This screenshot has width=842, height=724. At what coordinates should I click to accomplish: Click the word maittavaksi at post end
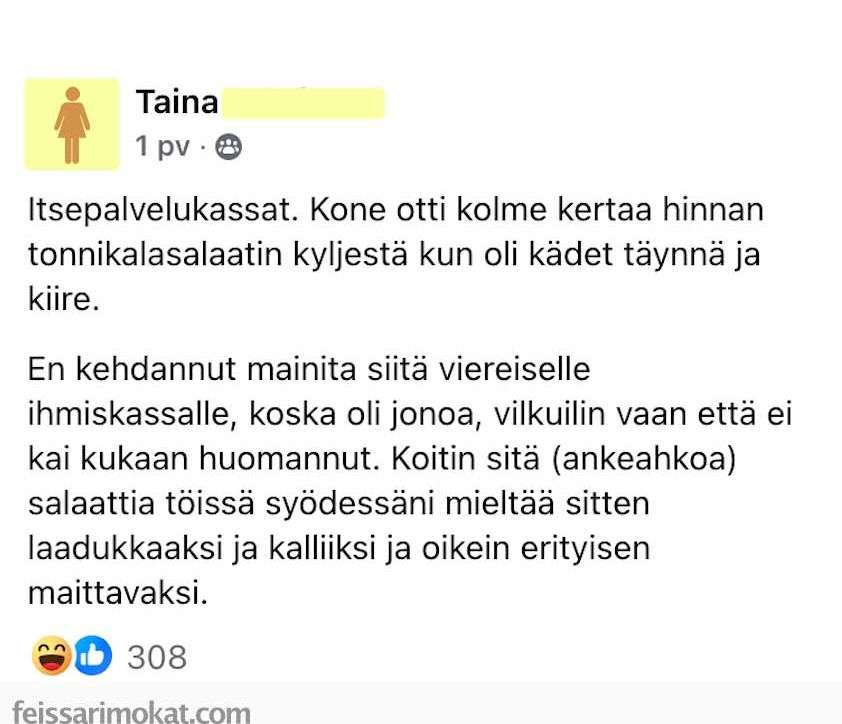point(118,594)
